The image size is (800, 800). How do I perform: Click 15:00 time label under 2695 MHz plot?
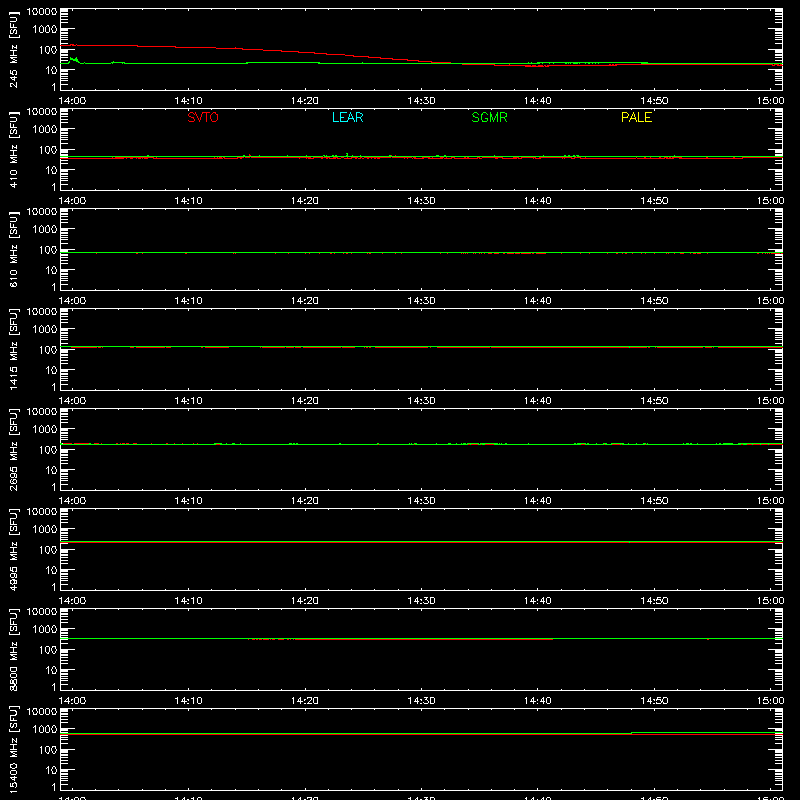point(770,501)
